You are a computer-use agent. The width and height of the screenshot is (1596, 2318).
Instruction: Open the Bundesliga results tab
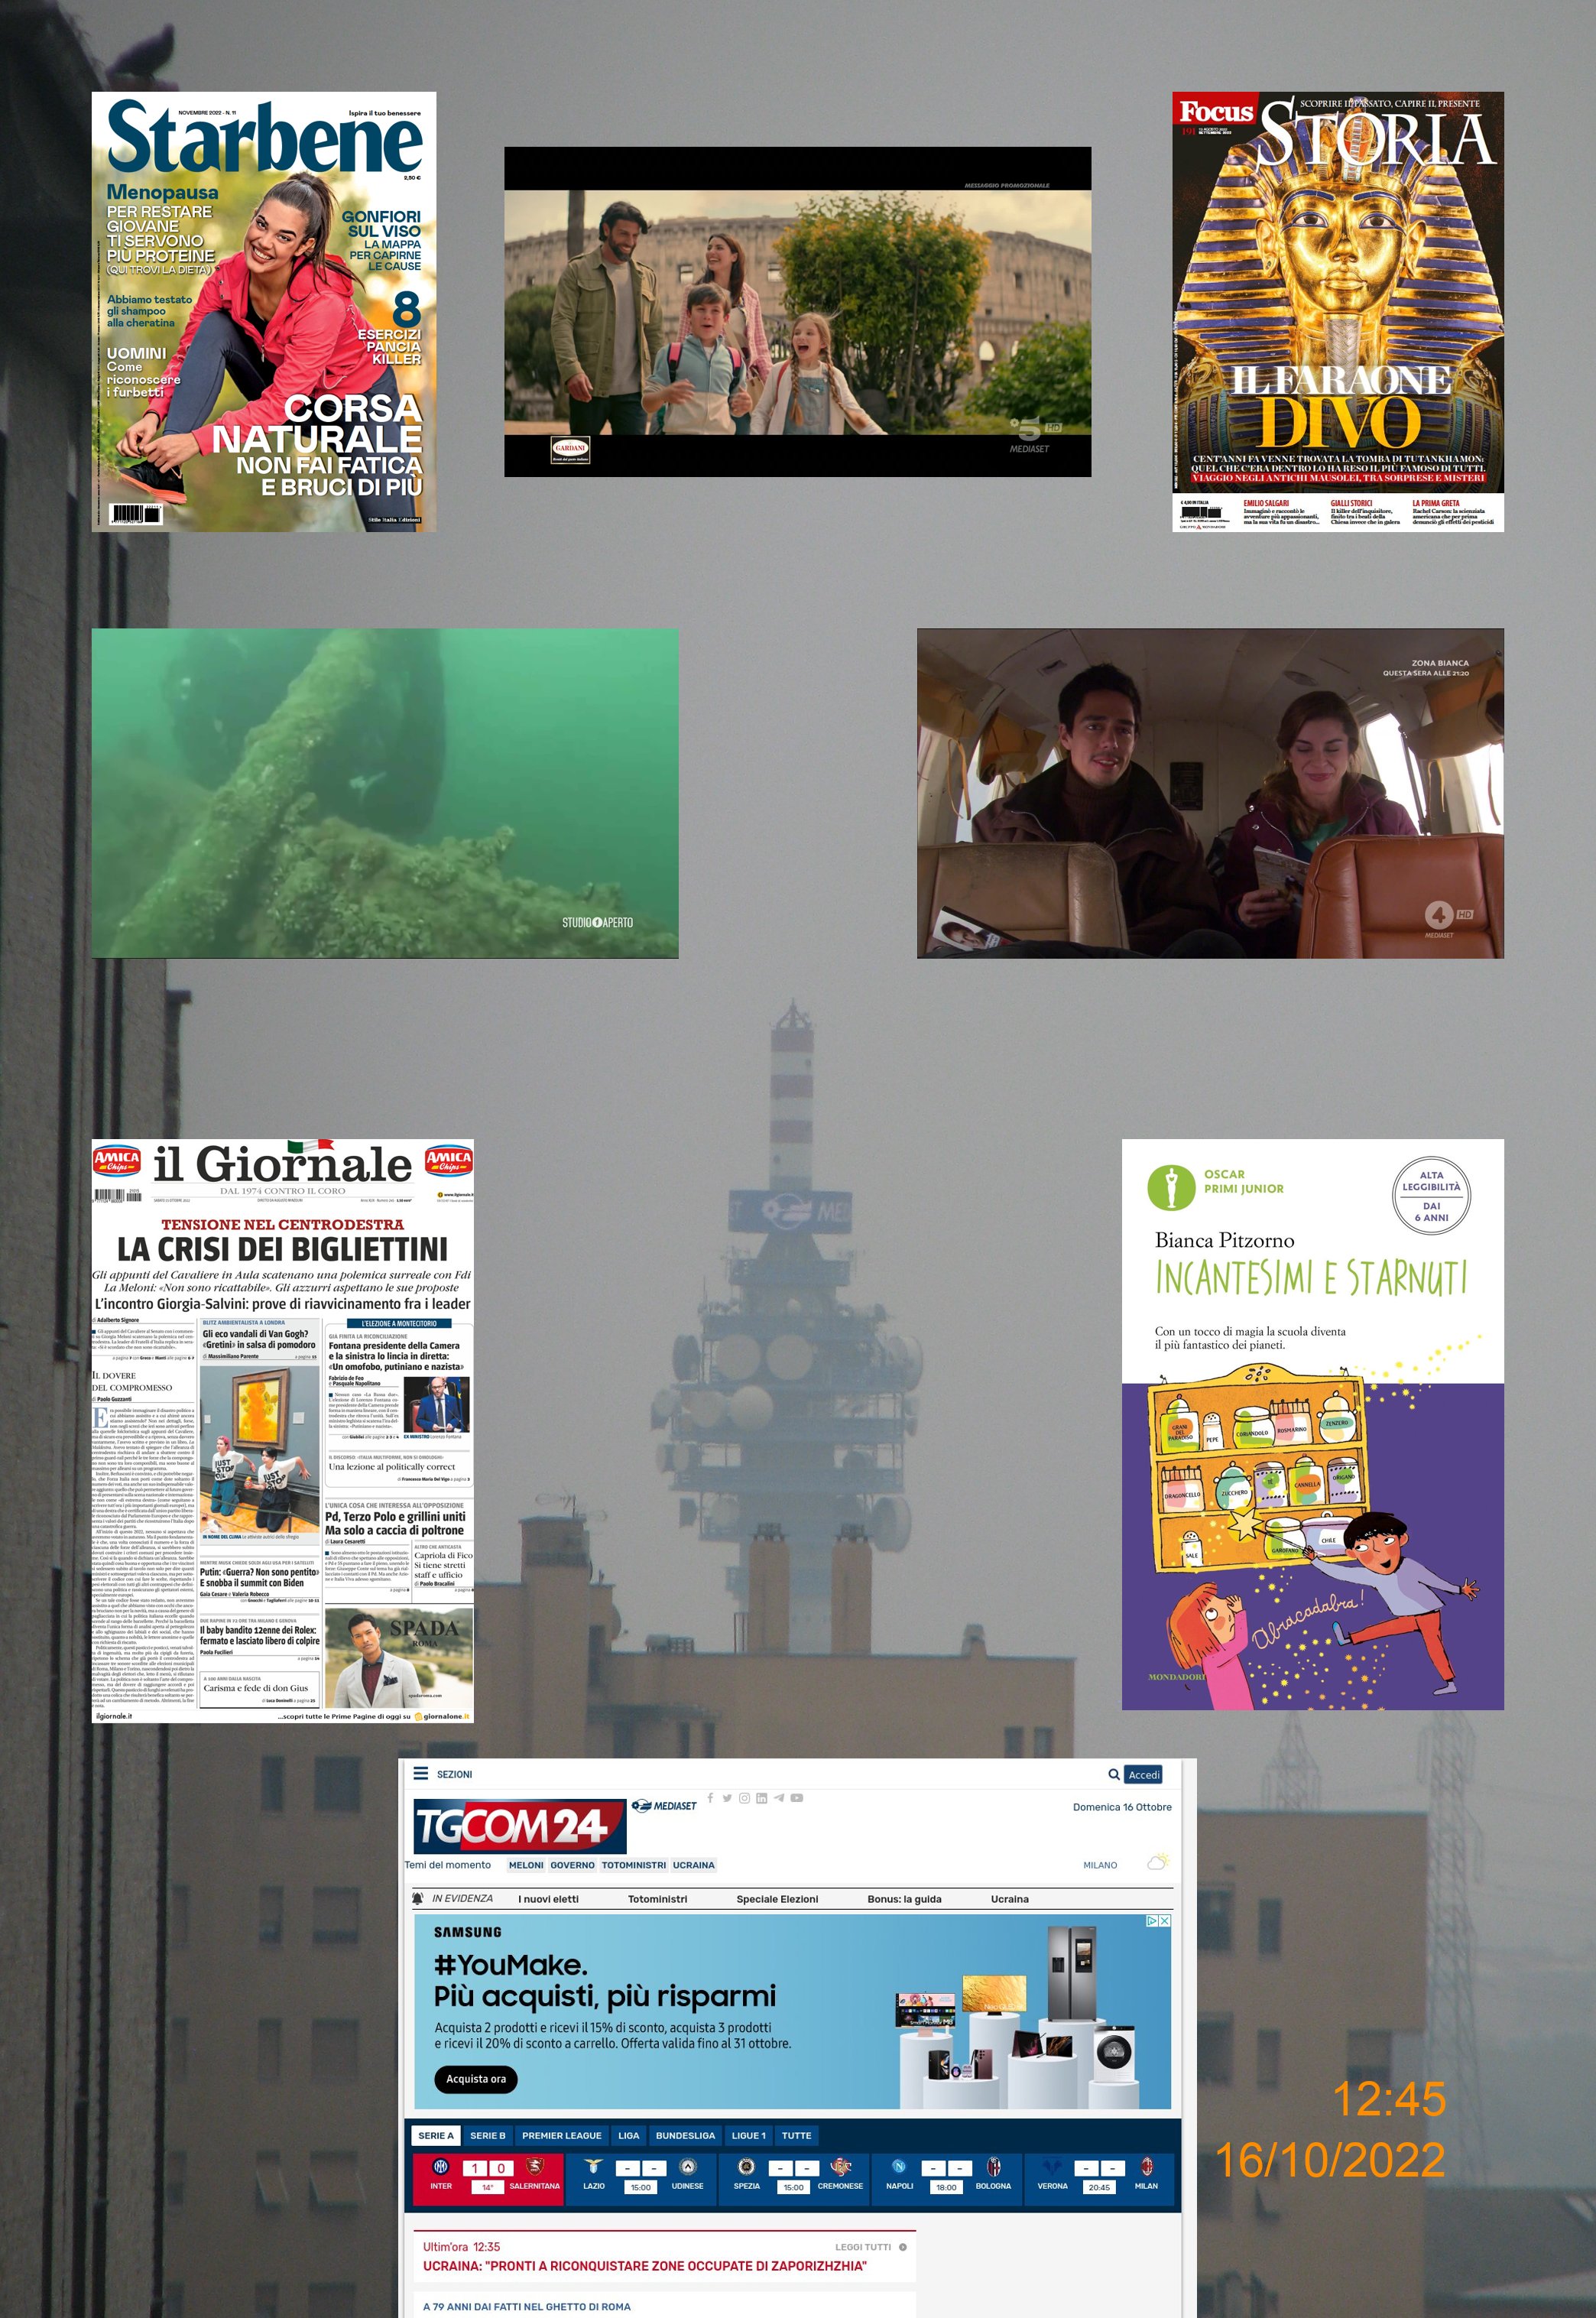click(x=685, y=2135)
